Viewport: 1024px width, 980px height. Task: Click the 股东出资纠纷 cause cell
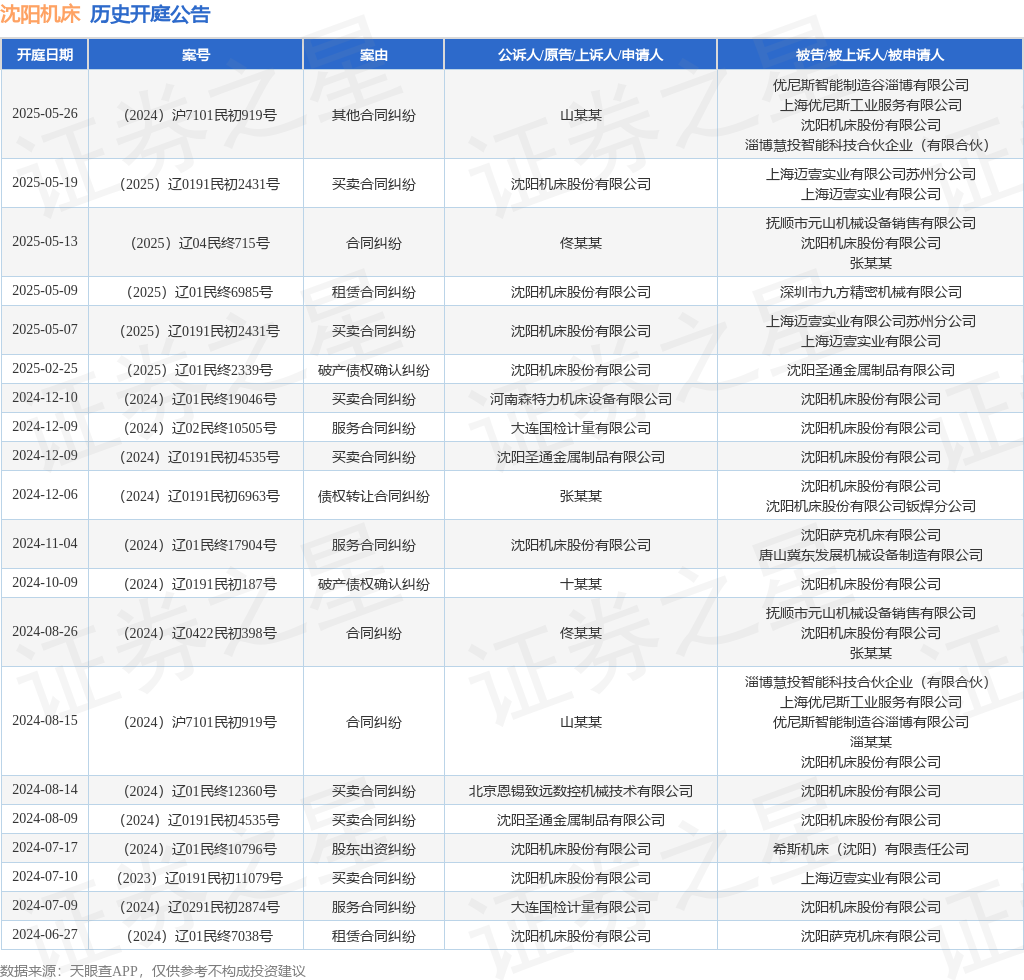click(374, 849)
